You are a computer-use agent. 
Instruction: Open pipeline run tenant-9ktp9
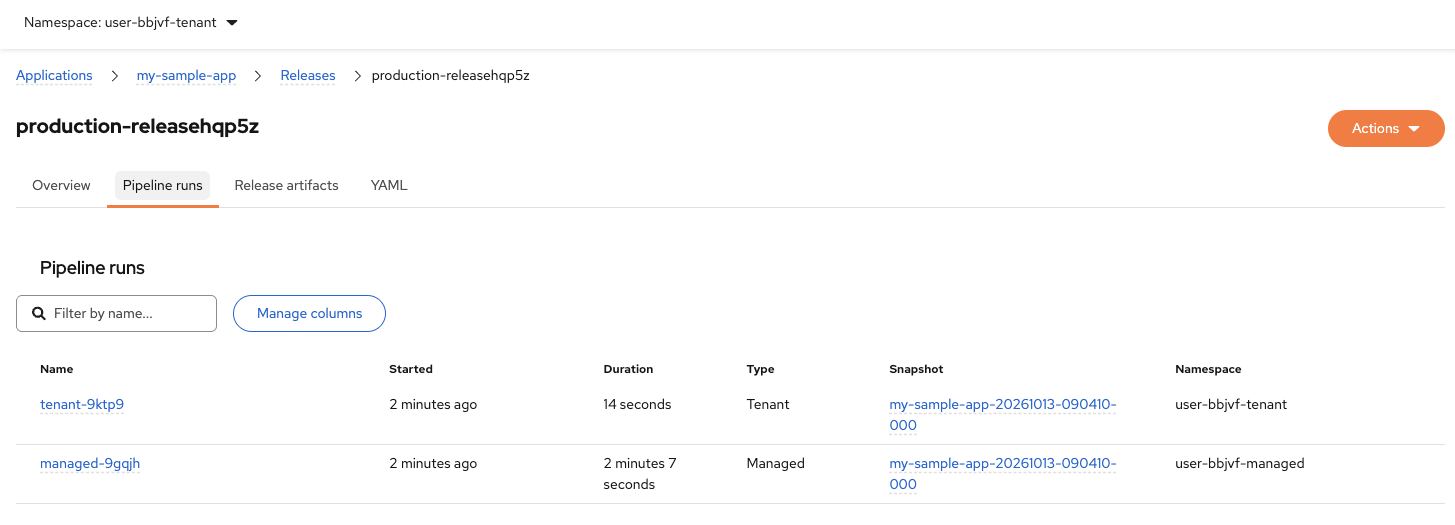(x=82, y=405)
